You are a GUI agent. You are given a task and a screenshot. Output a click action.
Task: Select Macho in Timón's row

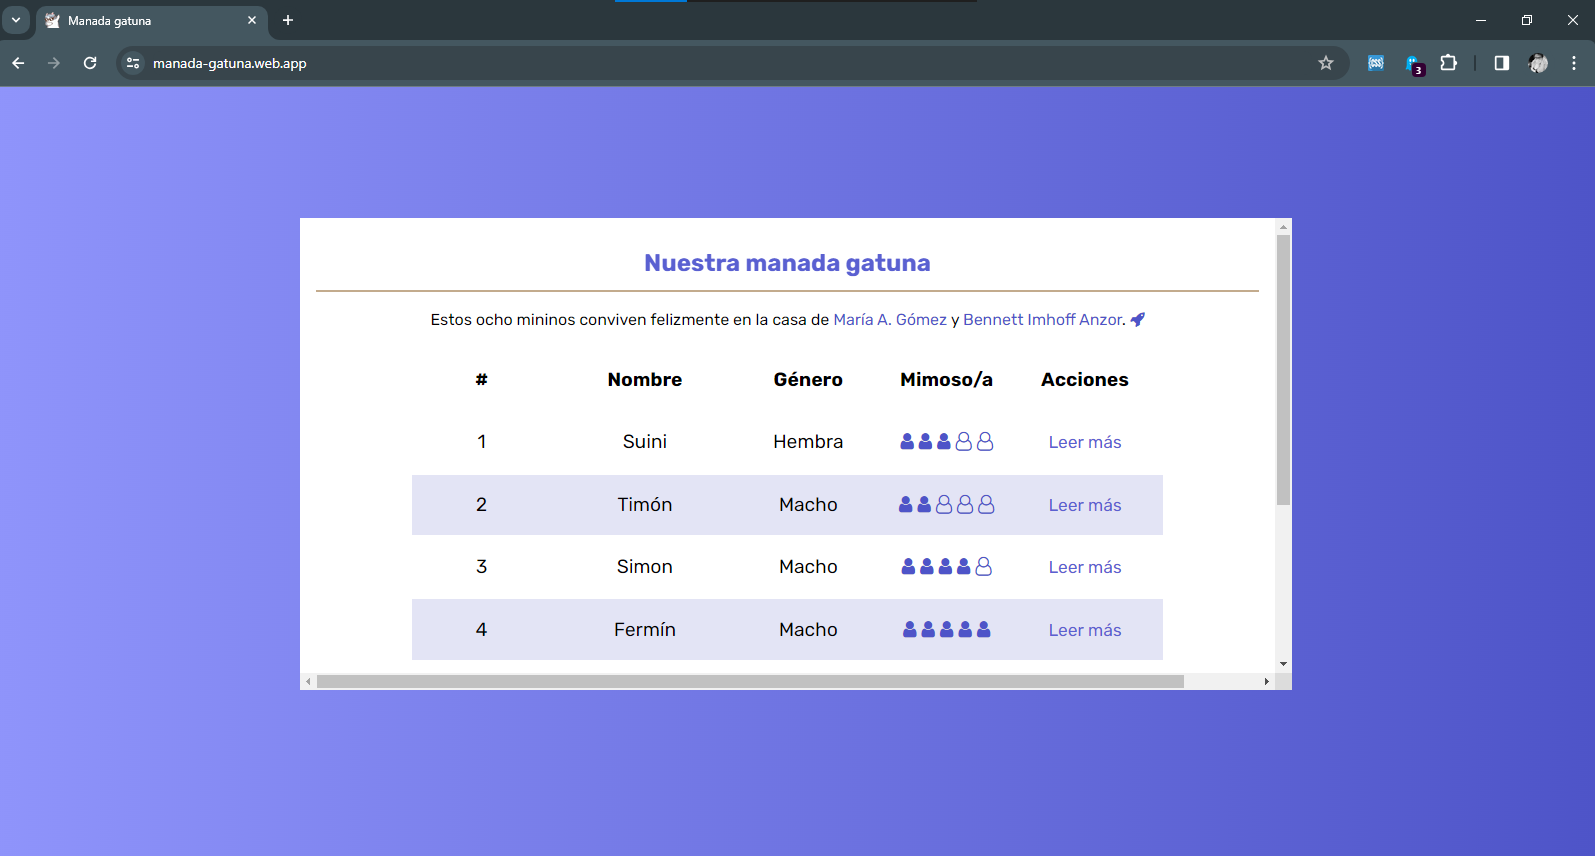[808, 504]
